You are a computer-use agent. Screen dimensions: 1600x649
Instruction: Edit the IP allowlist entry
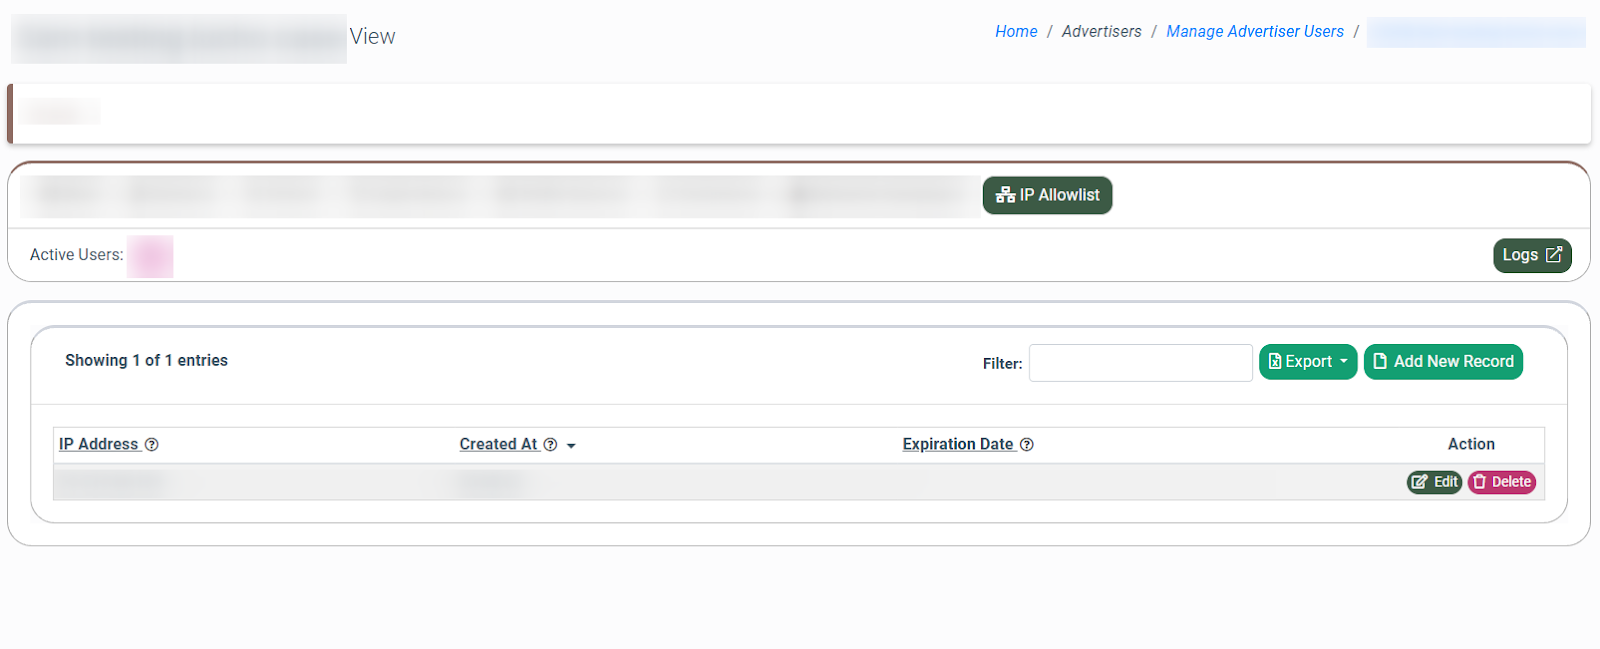tap(1434, 482)
